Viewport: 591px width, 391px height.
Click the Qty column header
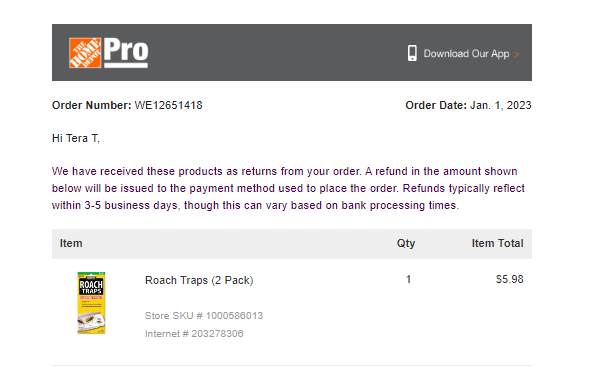pos(406,244)
